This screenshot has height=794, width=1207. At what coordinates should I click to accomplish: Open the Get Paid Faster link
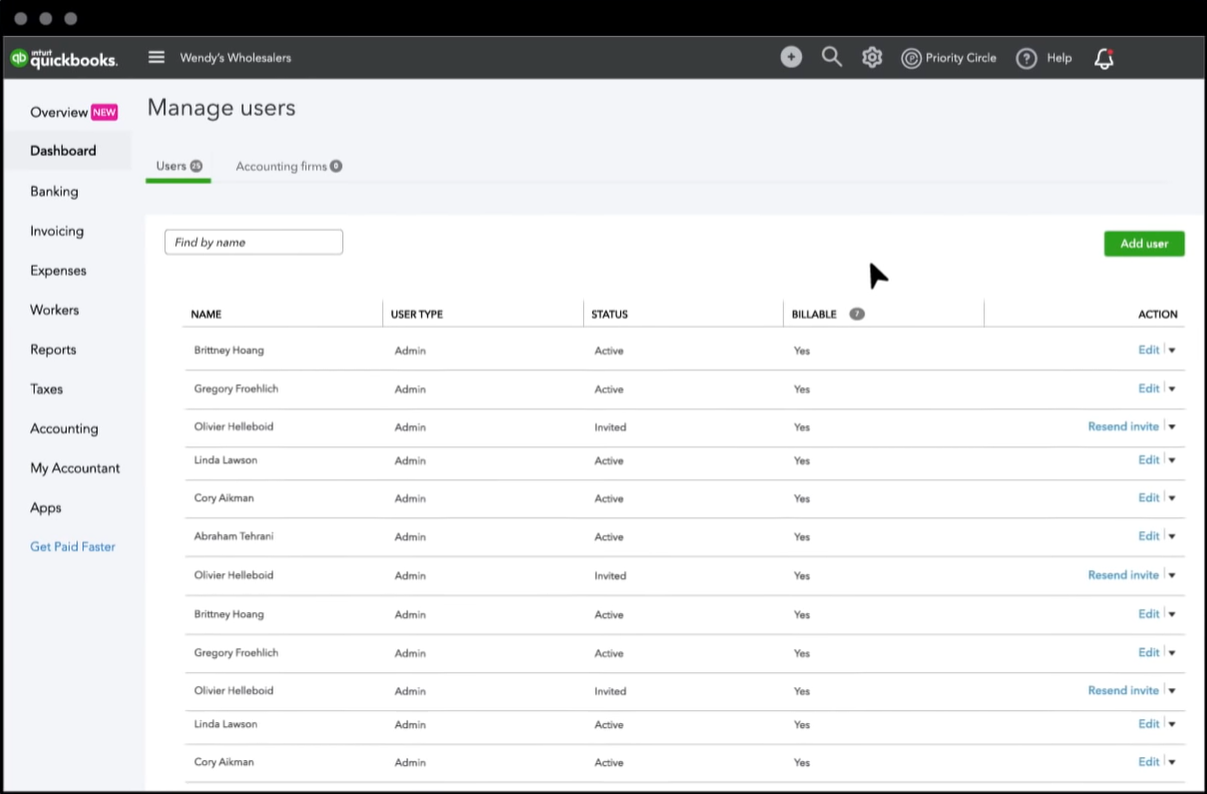pos(72,547)
